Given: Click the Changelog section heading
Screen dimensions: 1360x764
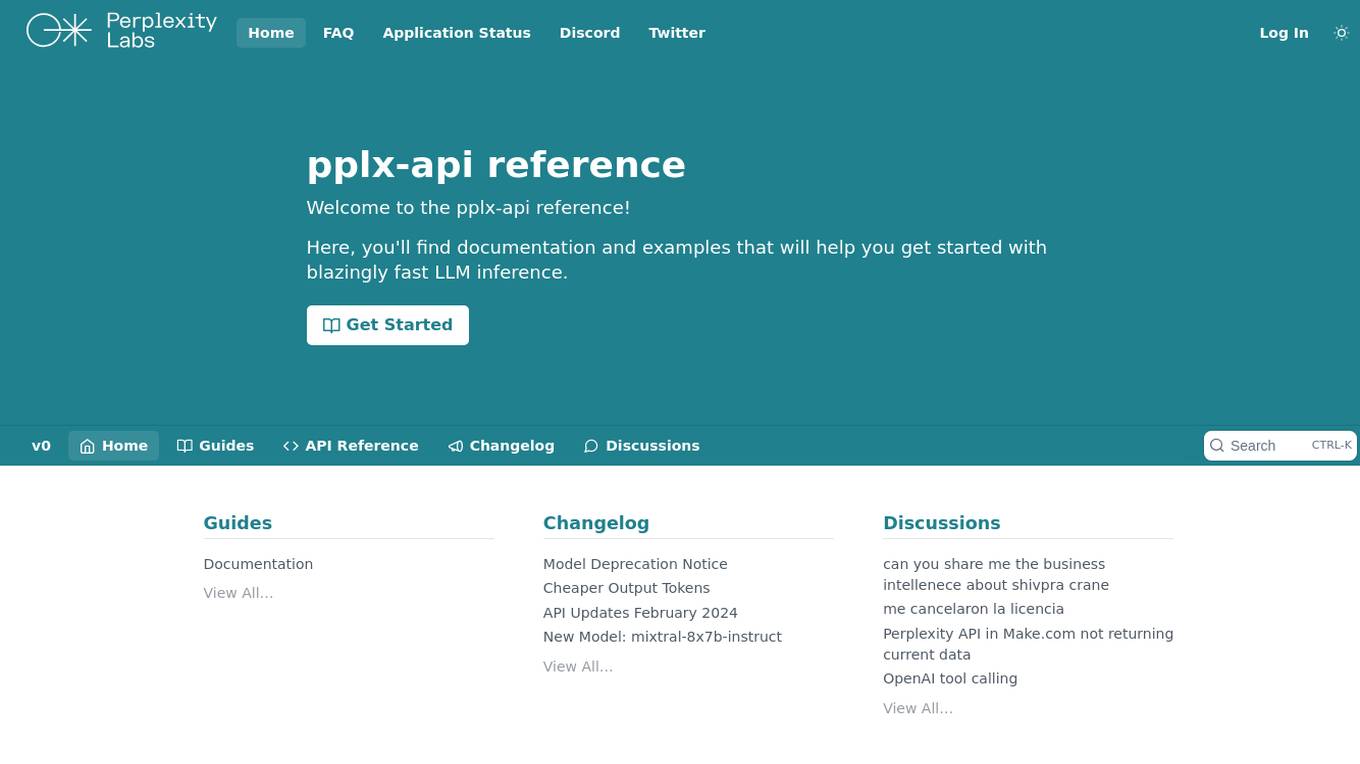Looking at the screenshot, I should click(596, 523).
